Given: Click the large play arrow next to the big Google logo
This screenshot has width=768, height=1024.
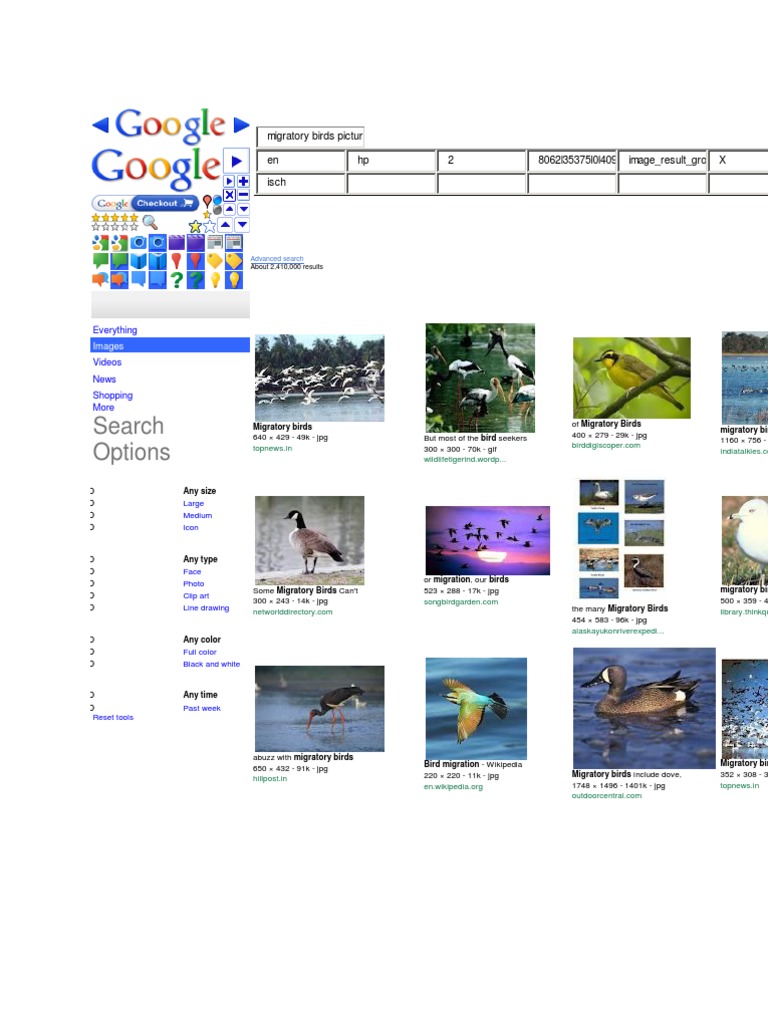Looking at the screenshot, I should click(x=236, y=161).
